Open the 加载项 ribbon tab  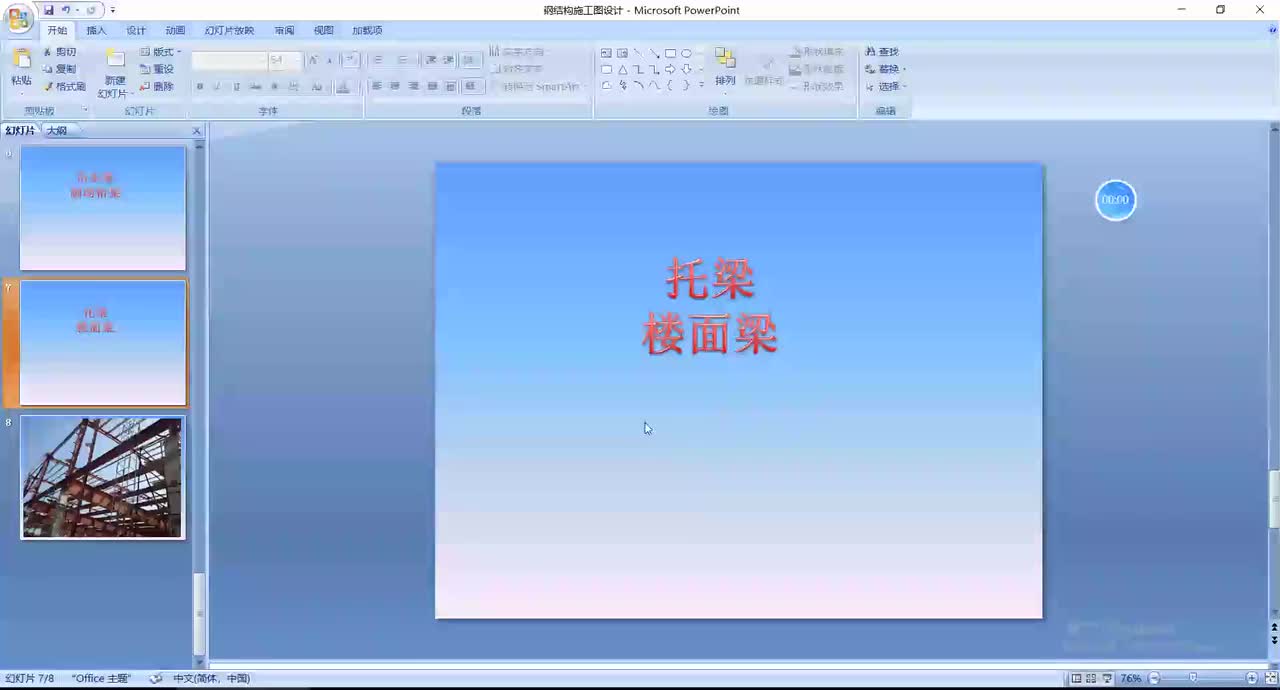[x=367, y=30]
